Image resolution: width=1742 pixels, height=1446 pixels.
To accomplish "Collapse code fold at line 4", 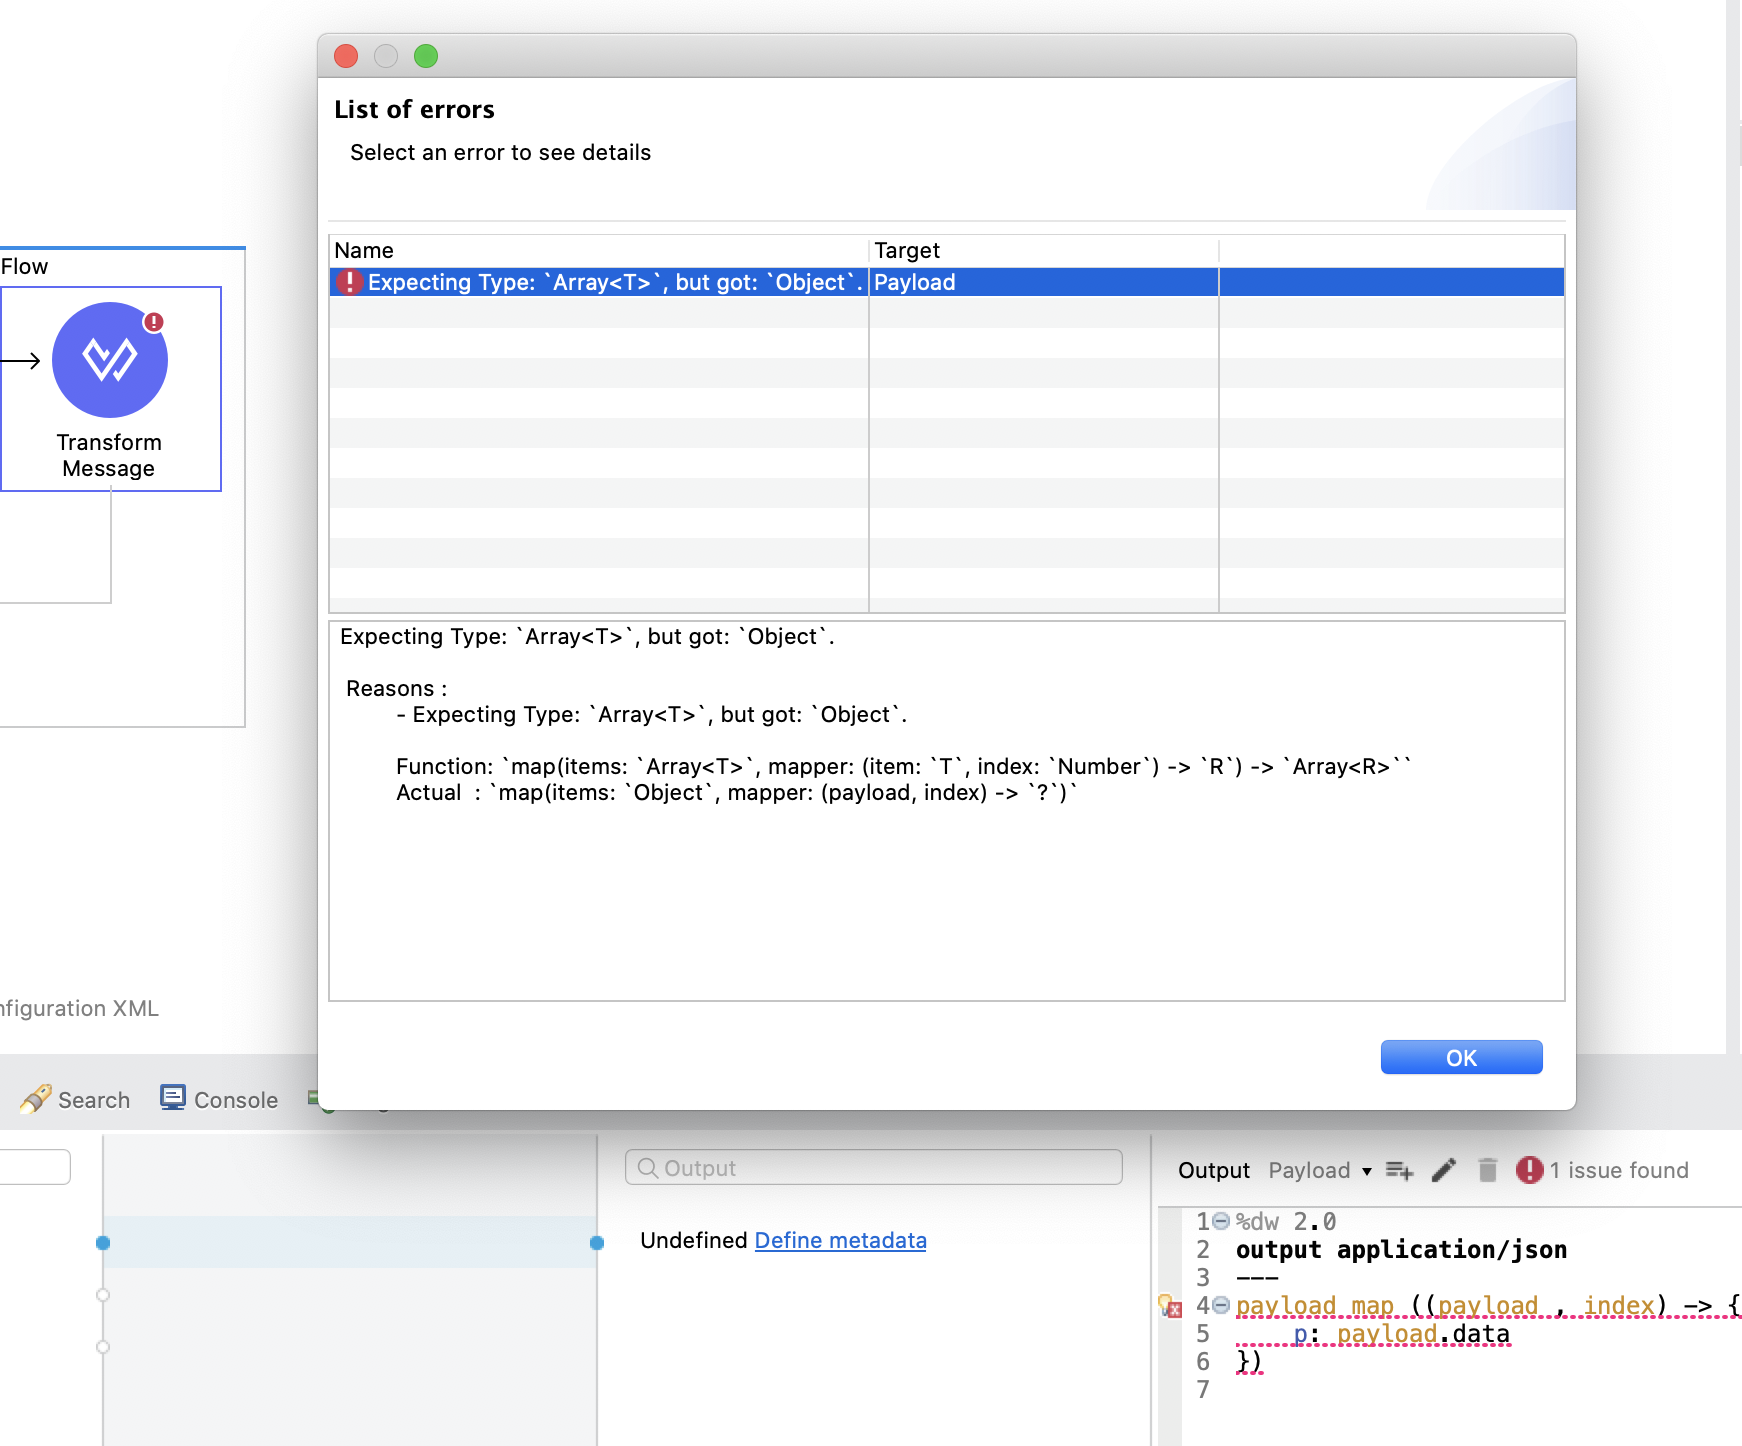I will (1221, 1305).
